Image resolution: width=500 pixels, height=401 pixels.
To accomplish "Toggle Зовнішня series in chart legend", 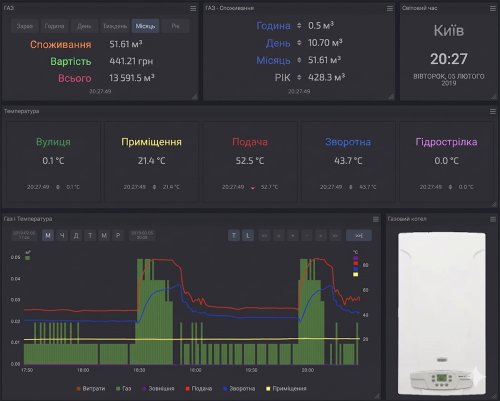I will click(158, 389).
